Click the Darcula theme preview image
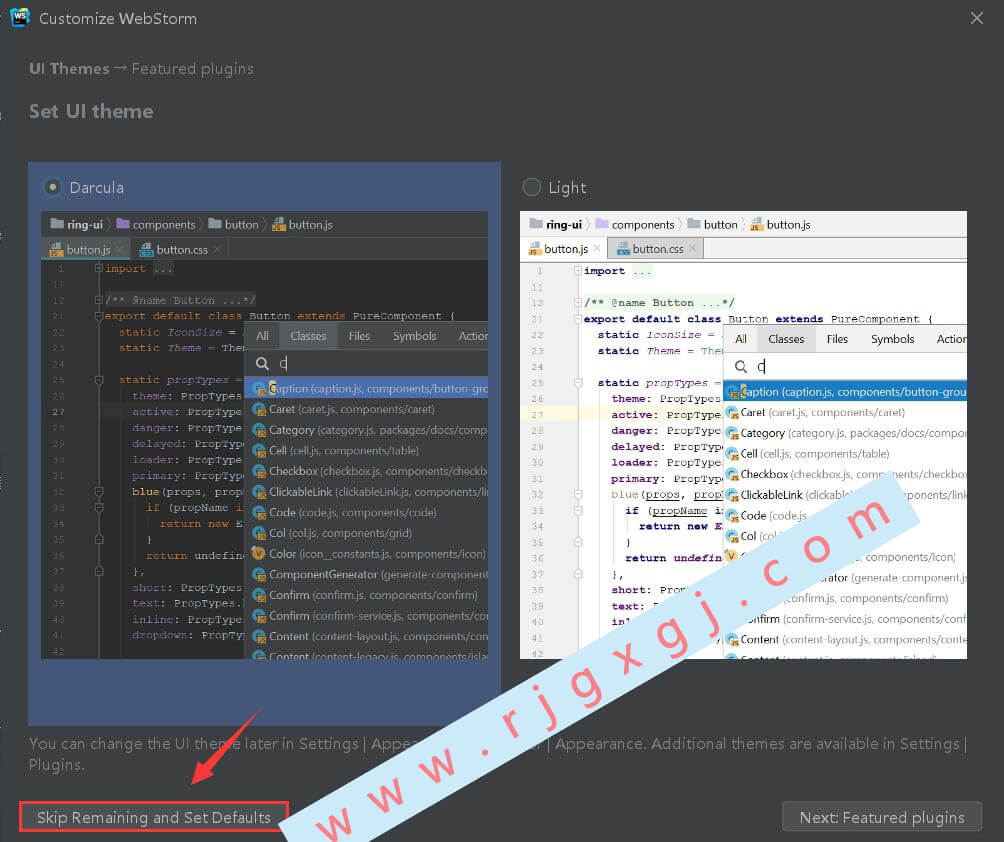The height and width of the screenshot is (842, 1004). coord(264,435)
